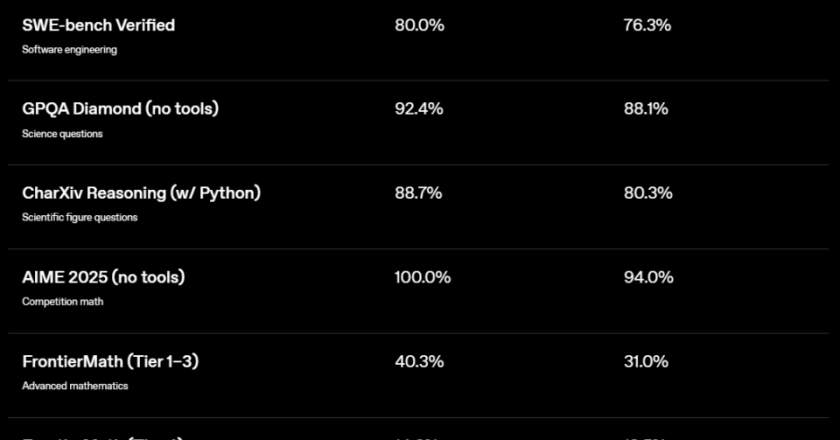Select the Software engineering subtitle
The width and height of the screenshot is (840, 440).
coord(69,49)
